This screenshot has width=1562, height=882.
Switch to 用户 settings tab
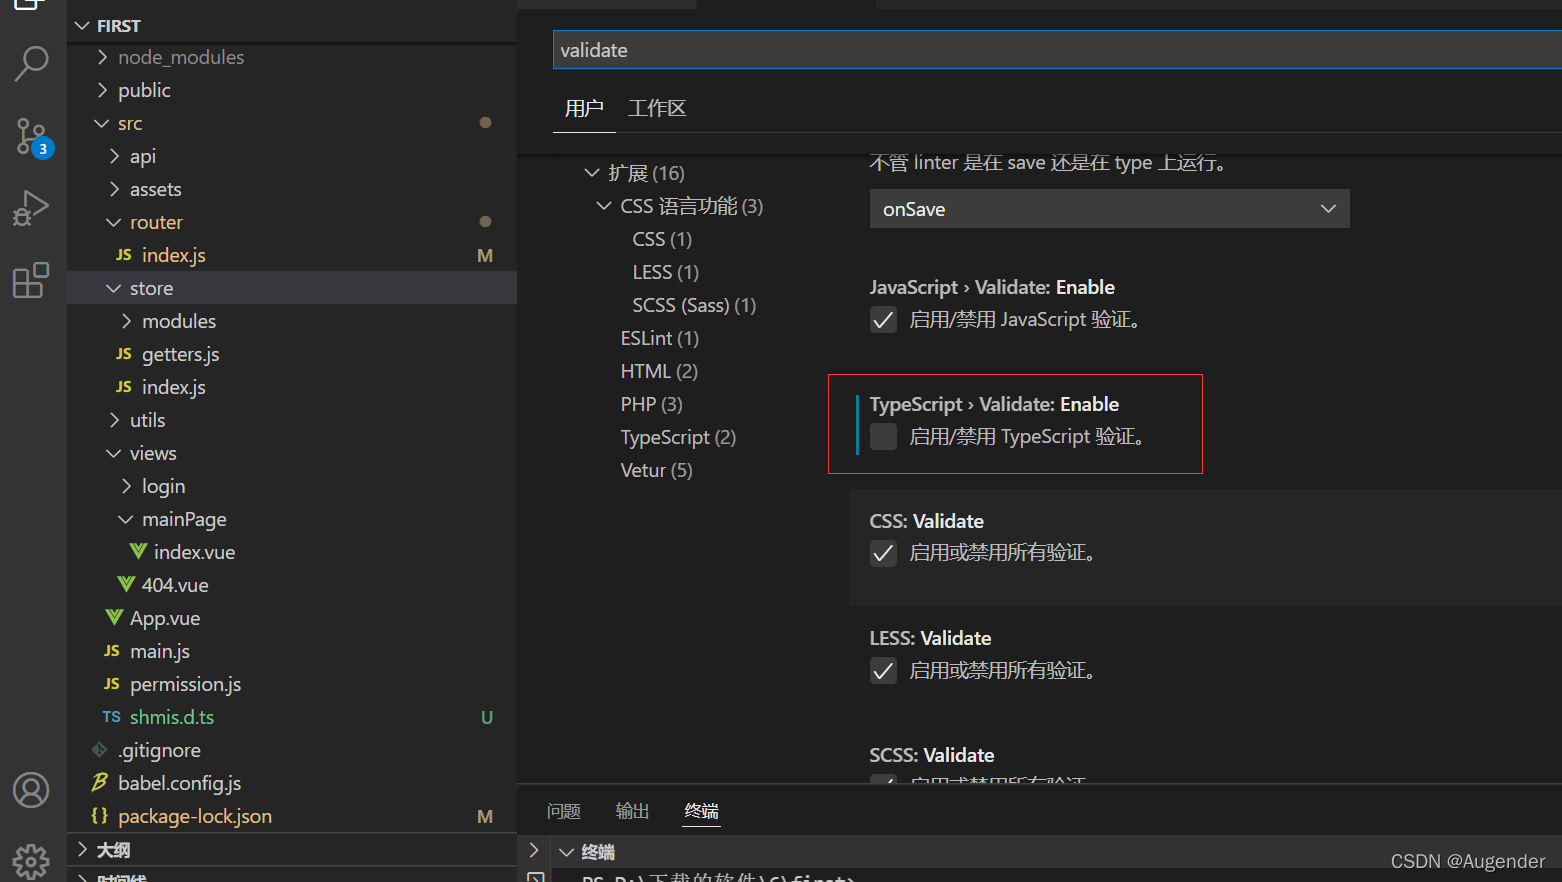pyautogui.click(x=584, y=108)
